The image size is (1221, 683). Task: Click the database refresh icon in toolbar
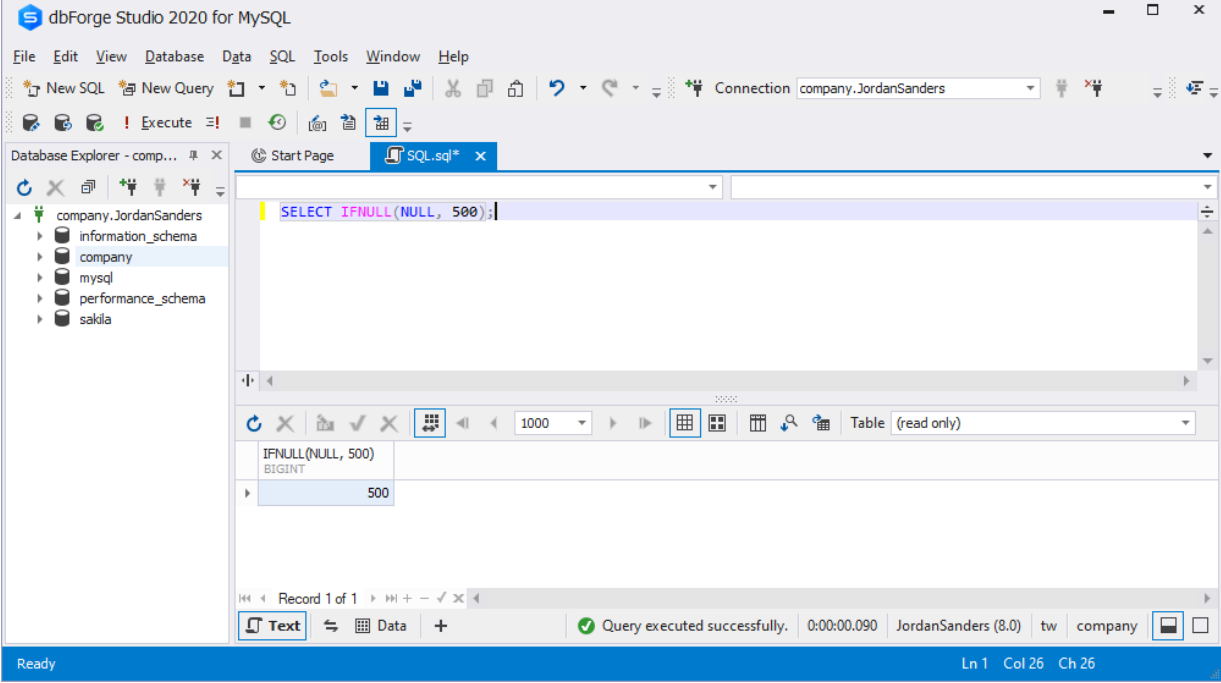tap(62, 122)
